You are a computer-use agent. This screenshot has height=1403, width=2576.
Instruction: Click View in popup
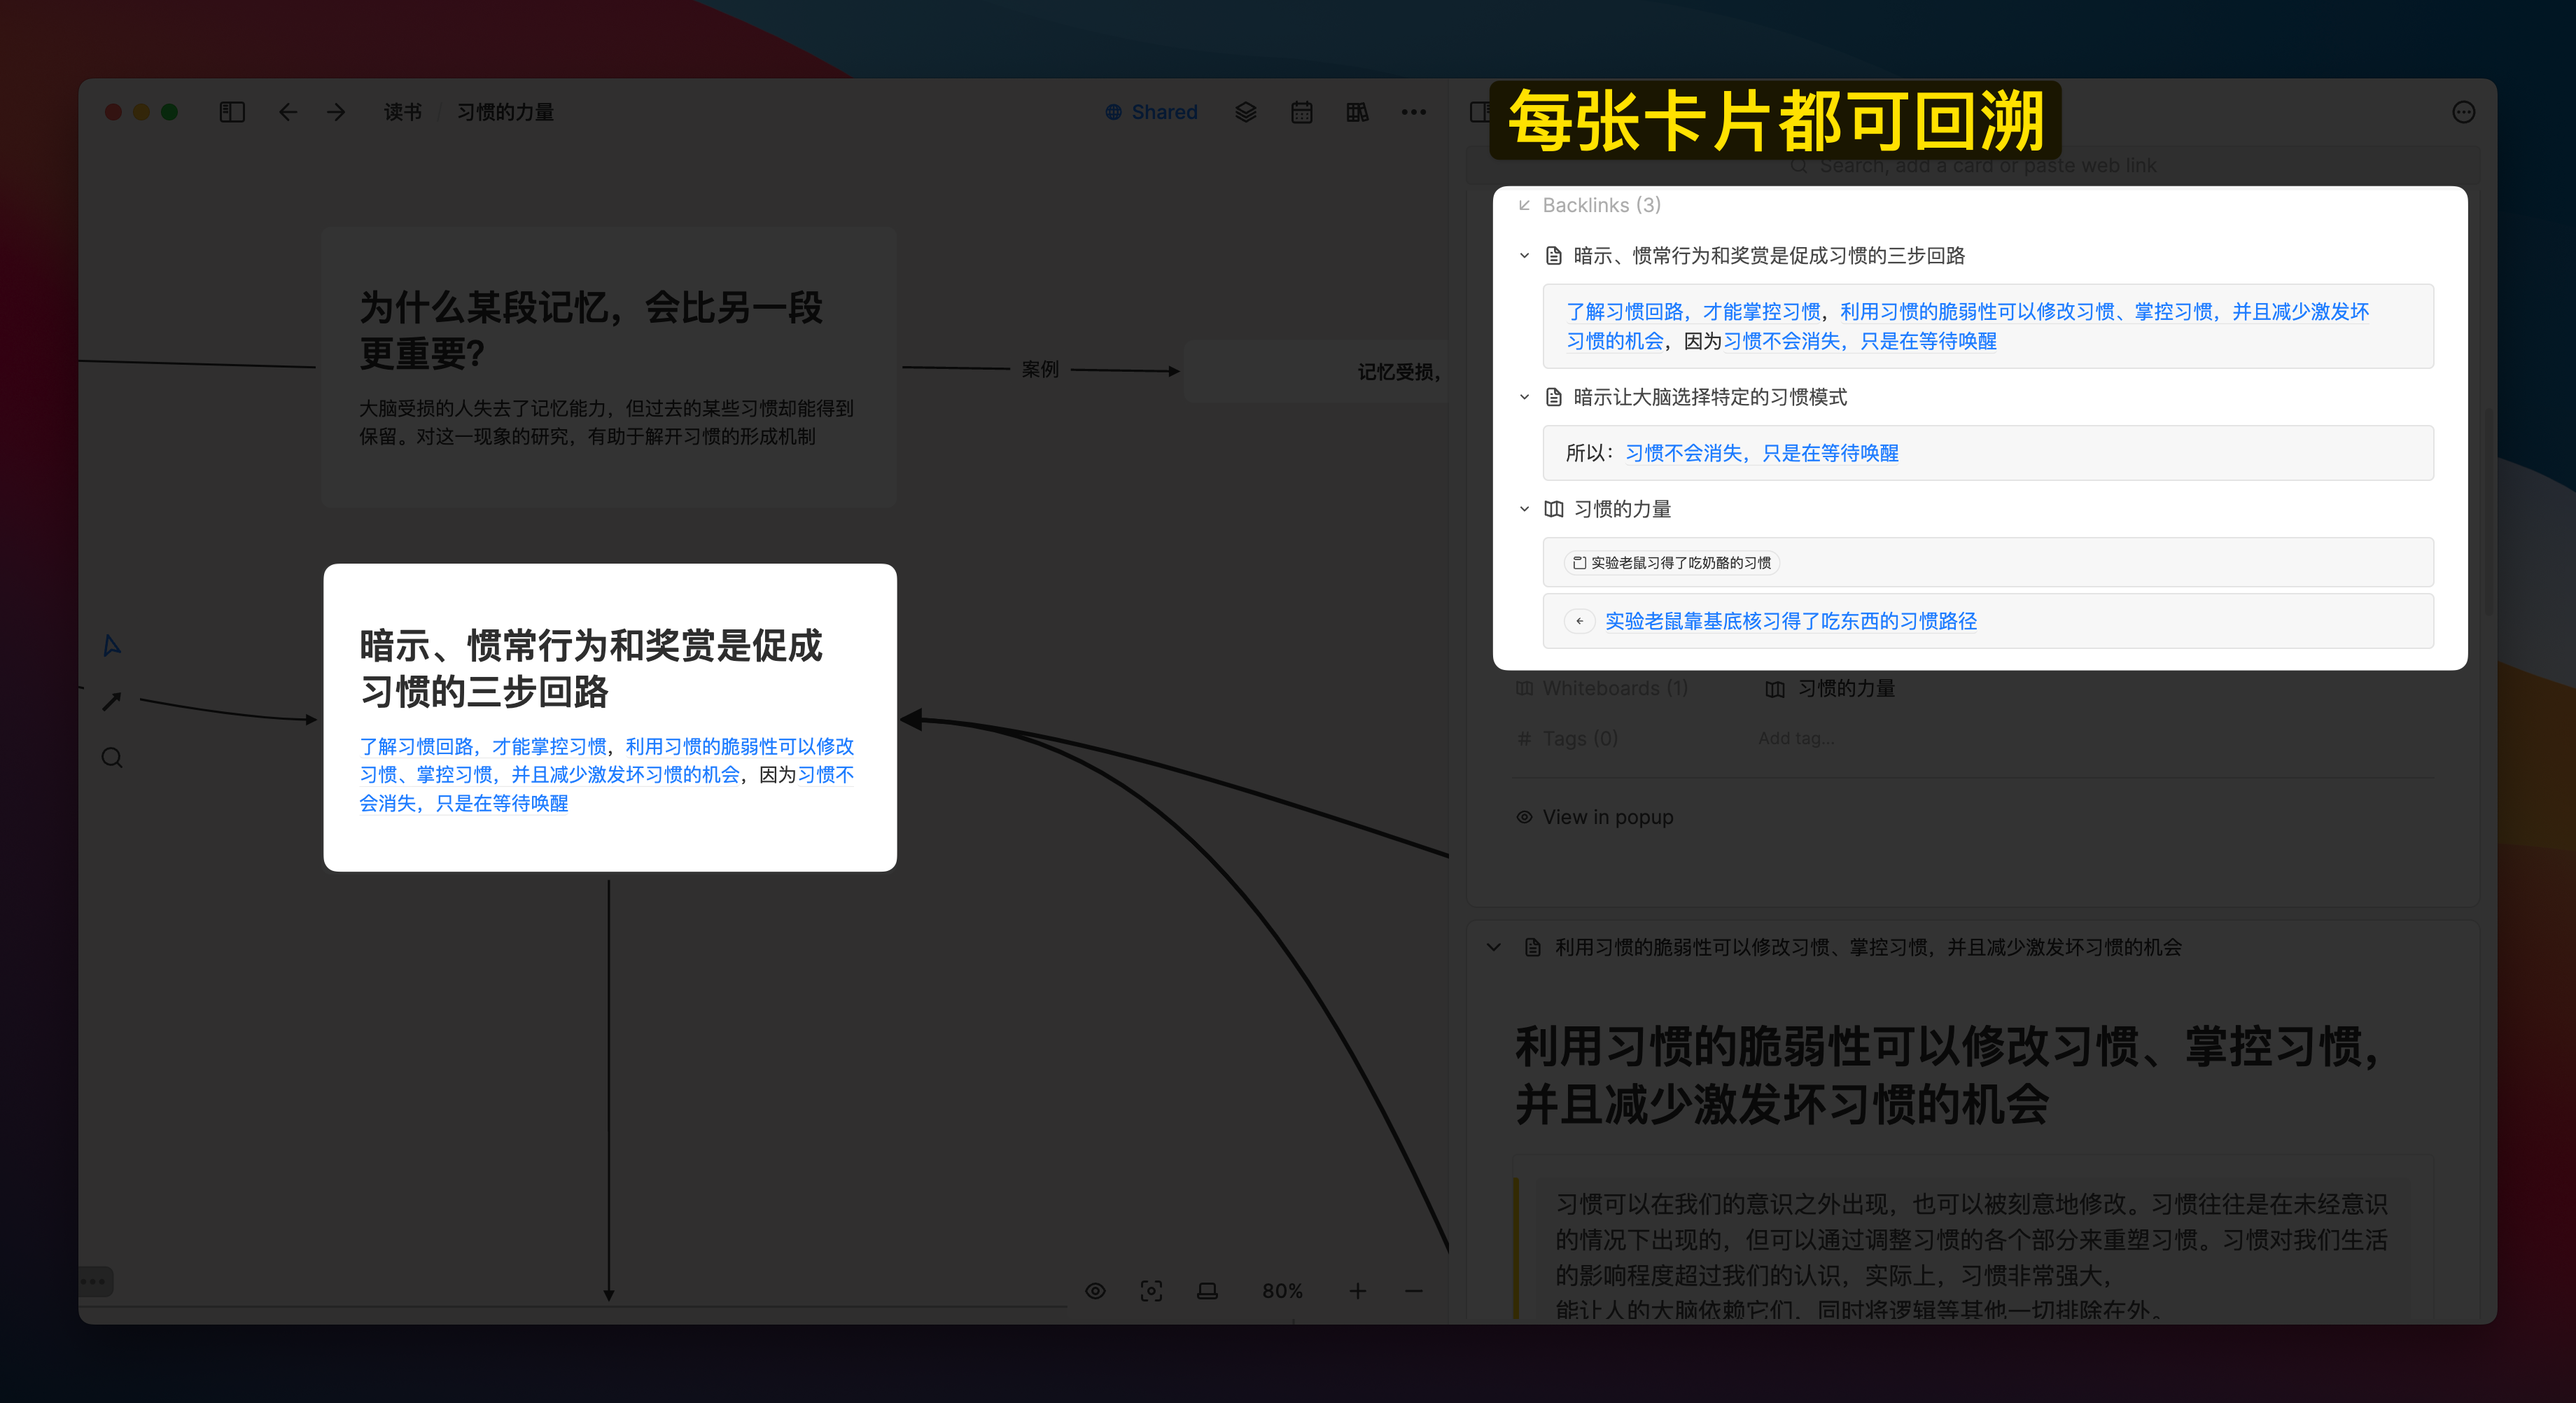[x=1595, y=817]
